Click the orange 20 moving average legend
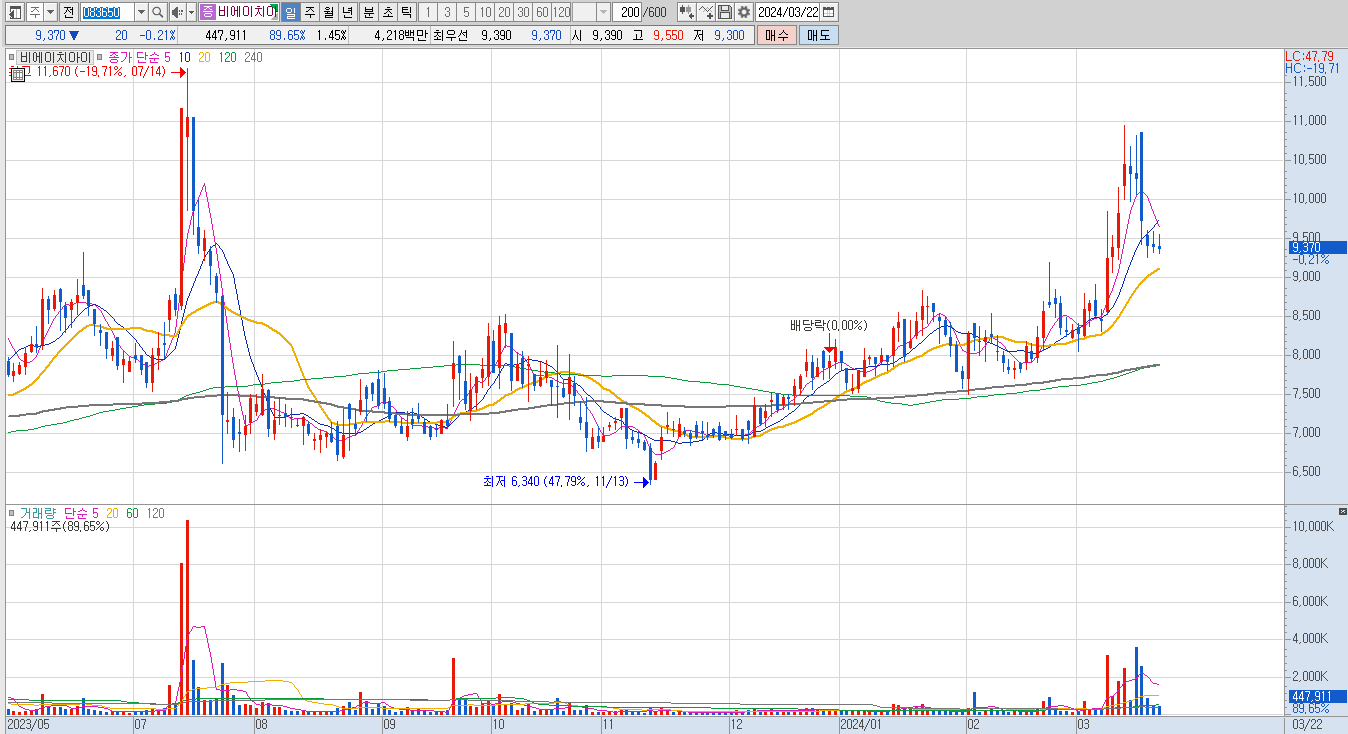This screenshot has height=734, width=1348. [x=204, y=57]
